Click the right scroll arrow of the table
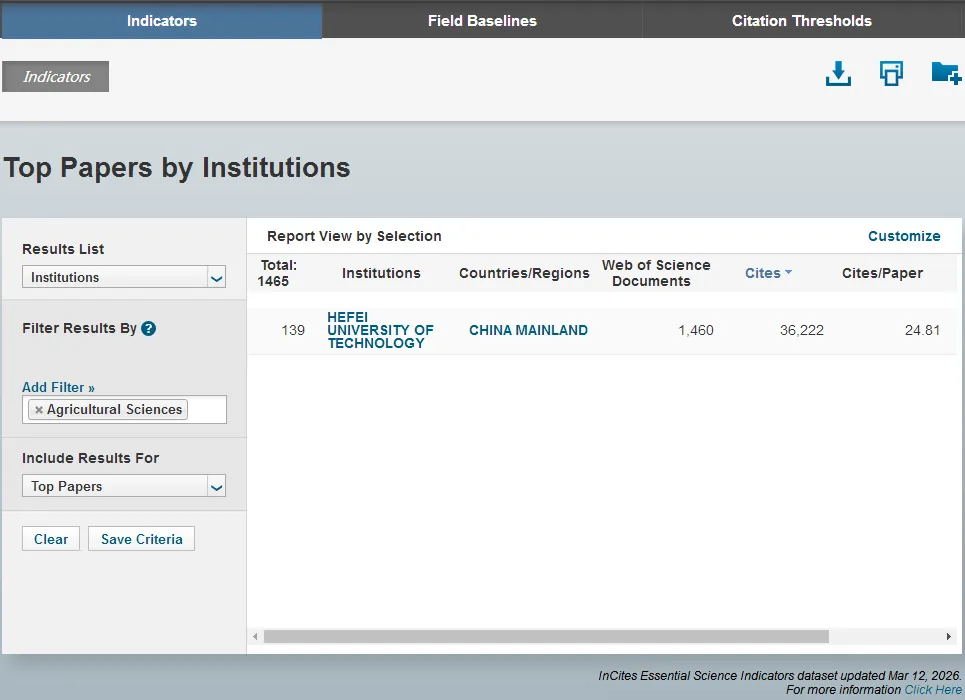The height and width of the screenshot is (700, 965). (x=948, y=636)
